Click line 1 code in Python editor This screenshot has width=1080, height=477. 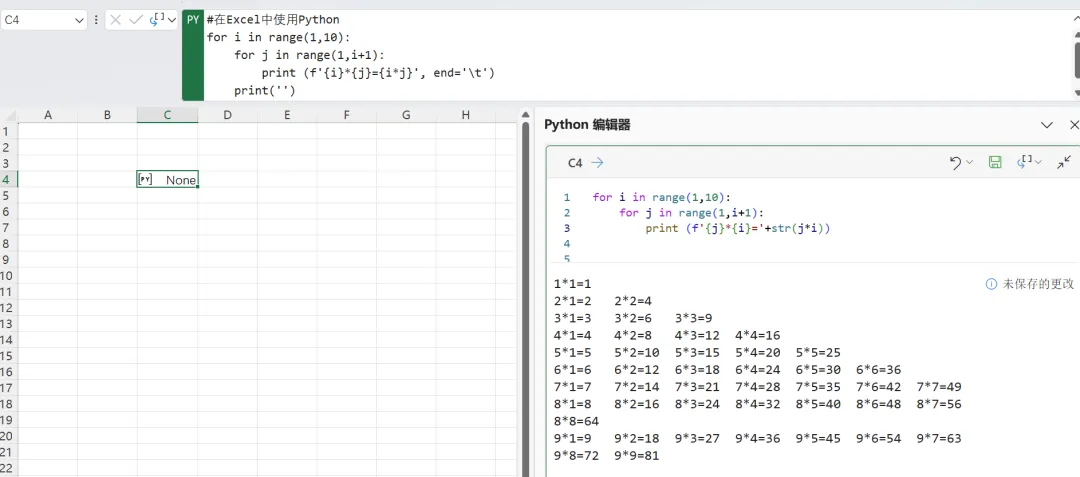point(661,197)
